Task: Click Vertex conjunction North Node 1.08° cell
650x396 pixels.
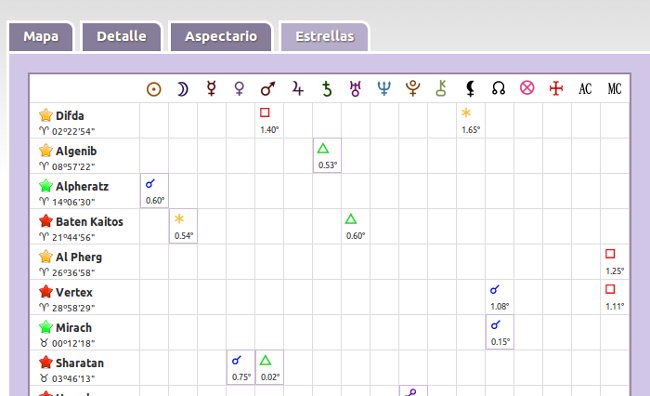Action: 500,297
